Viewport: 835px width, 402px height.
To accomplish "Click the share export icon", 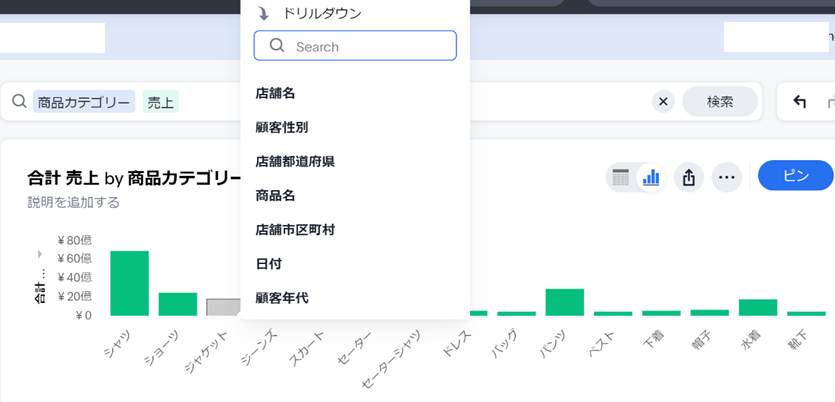I will (688, 178).
